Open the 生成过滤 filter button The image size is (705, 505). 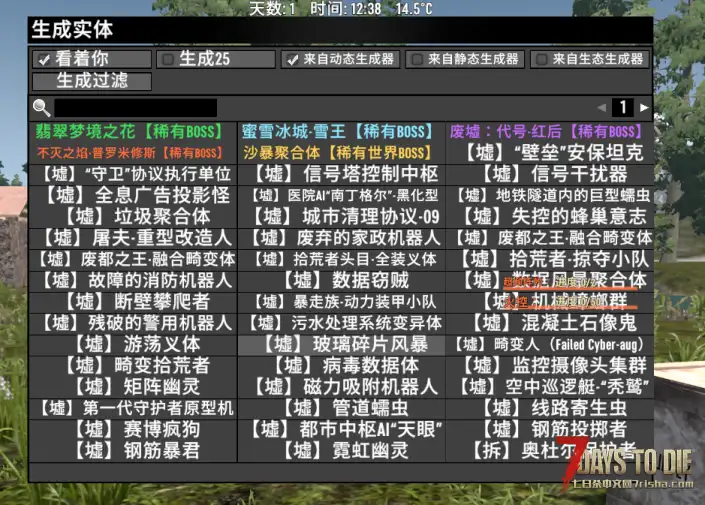pos(92,81)
